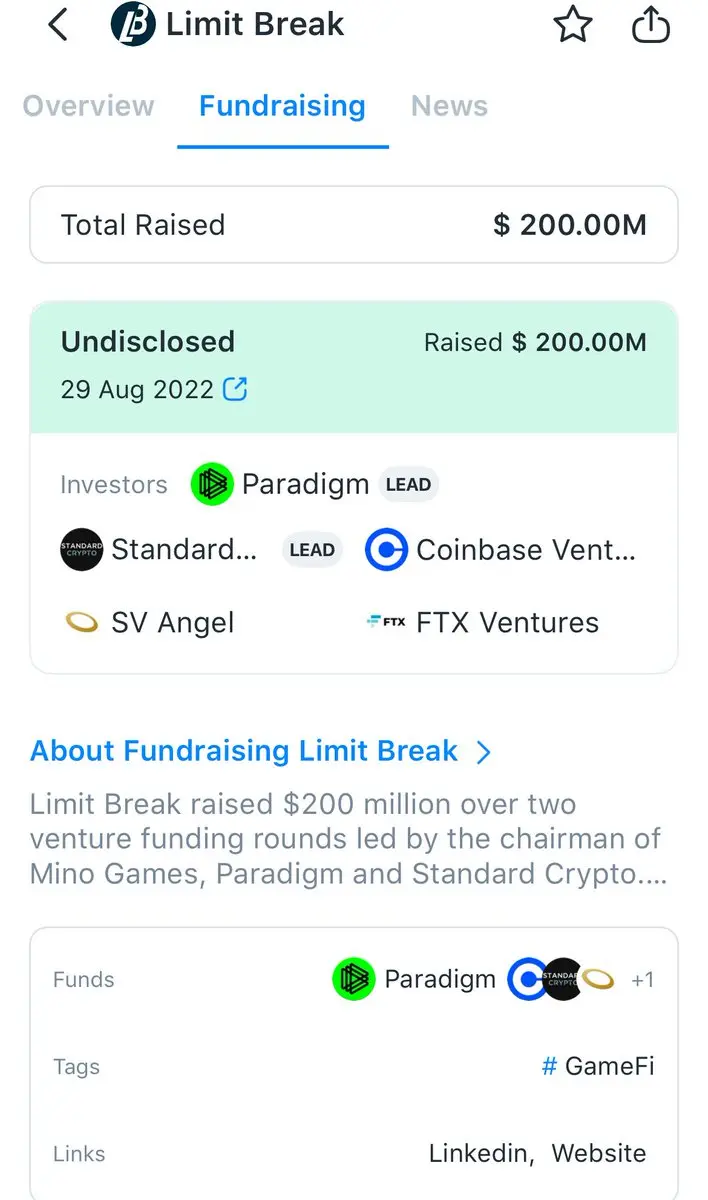Open external link next to 29 Aug 2022
The image size is (708, 1200).
coord(235,389)
